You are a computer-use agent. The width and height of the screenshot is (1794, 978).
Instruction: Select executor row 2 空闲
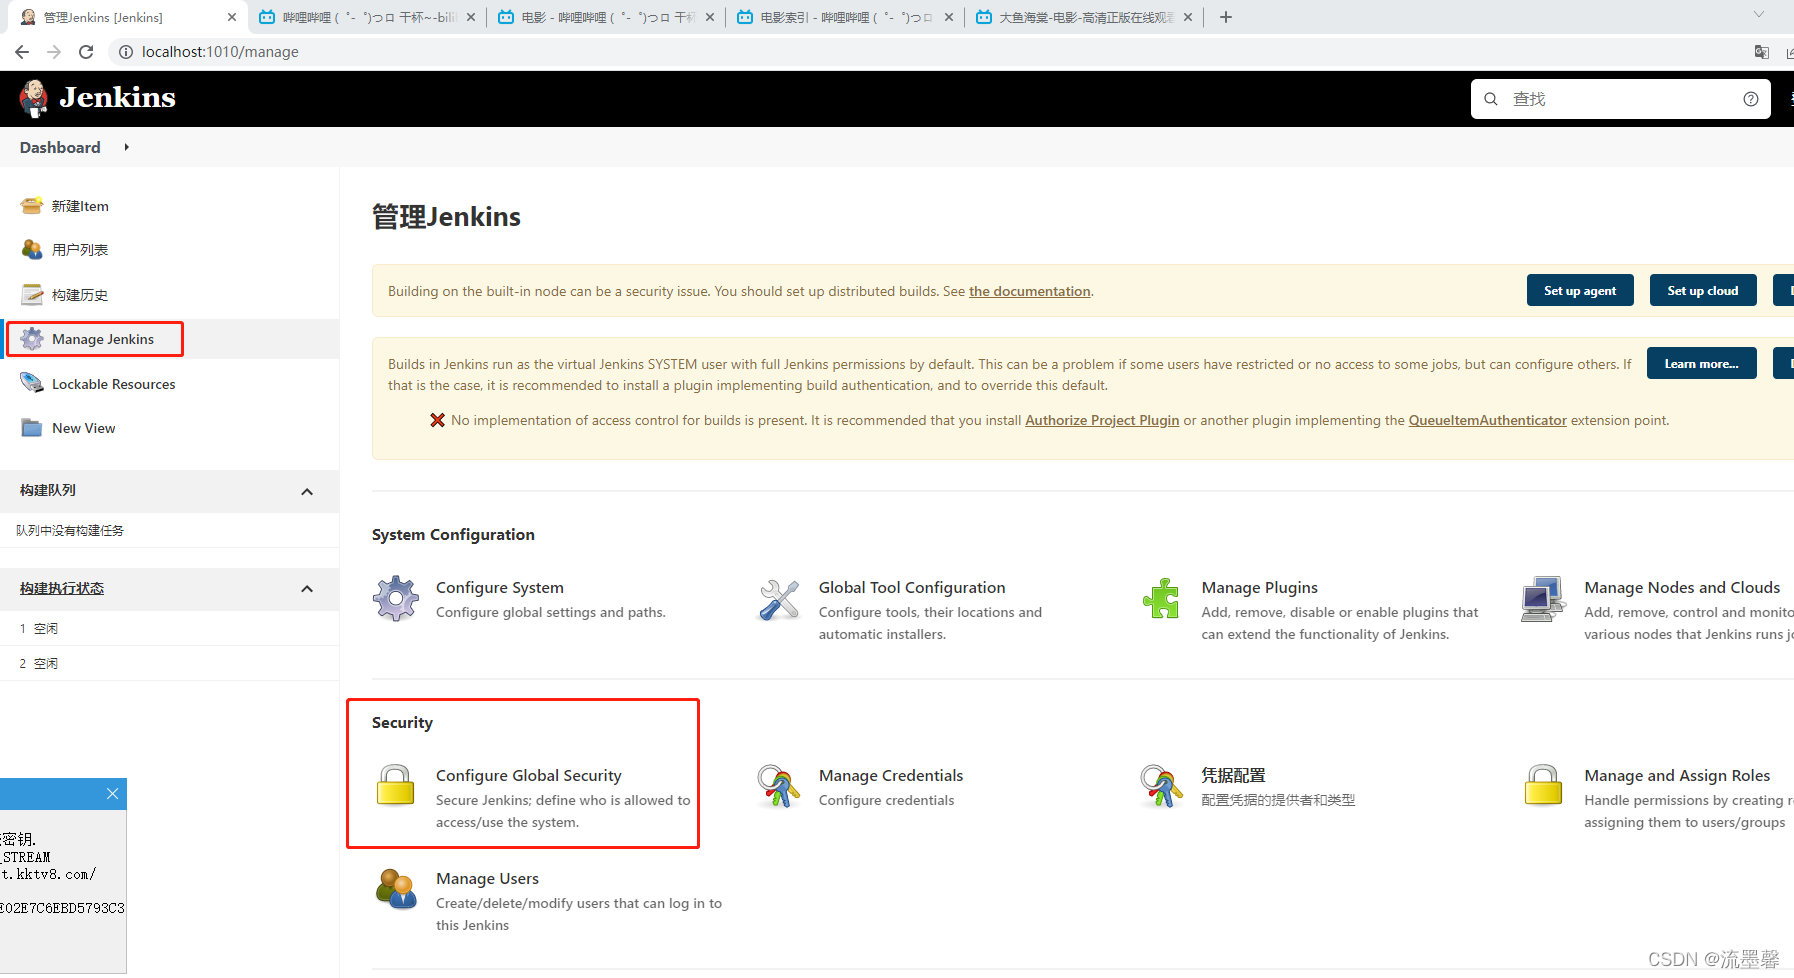(x=170, y=663)
